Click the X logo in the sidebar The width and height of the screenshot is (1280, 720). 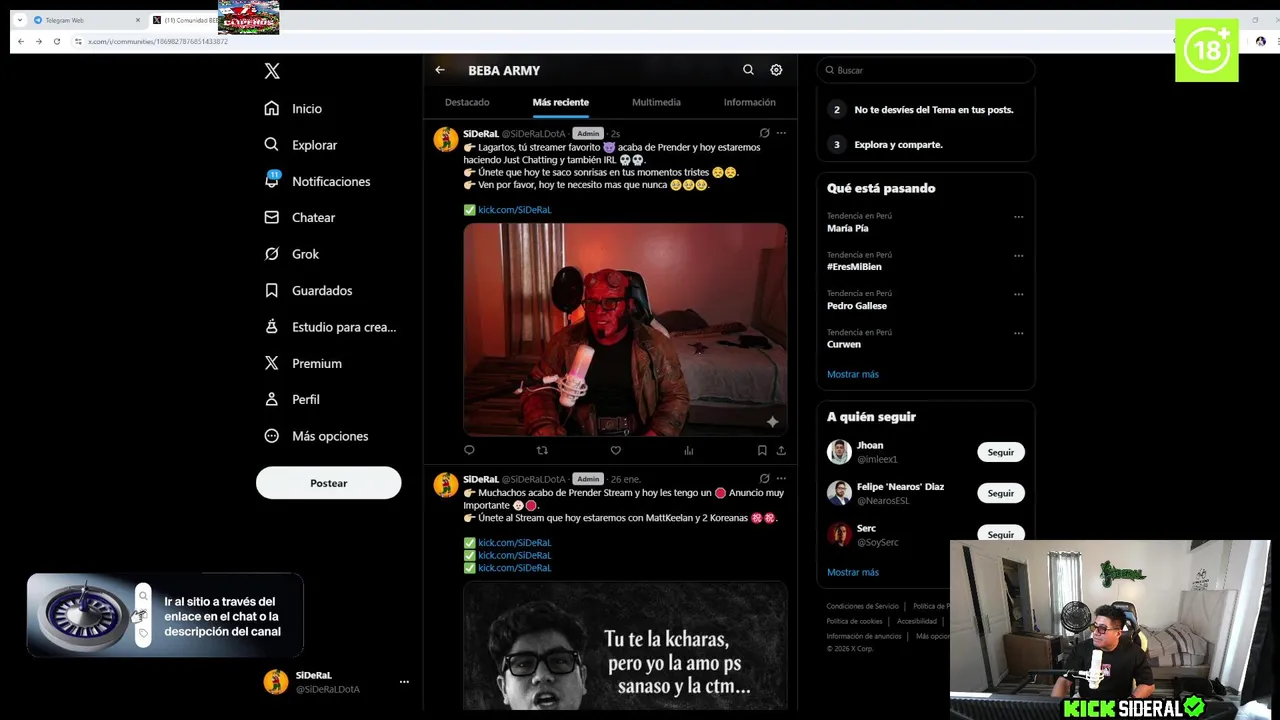[272, 71]
